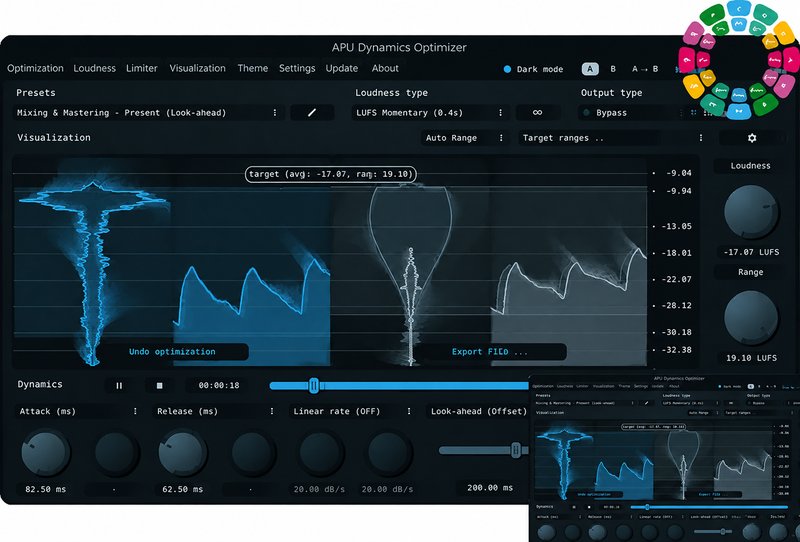This screenshot has height=542, width=800.
Task: Click the -30.18 scale marker
Action: (x=677, y=332)
